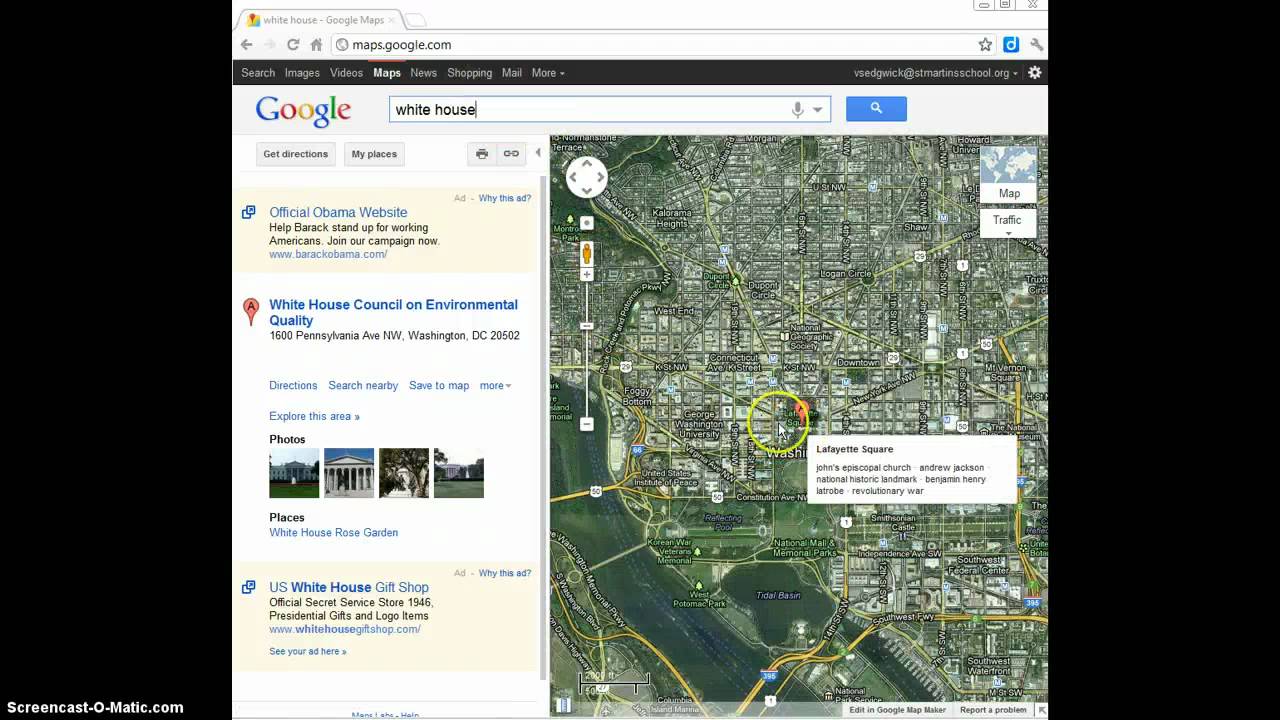Open White House Council on Environmental Quality
Screen dimensions: 1280x720
click(x=393, y=312)
